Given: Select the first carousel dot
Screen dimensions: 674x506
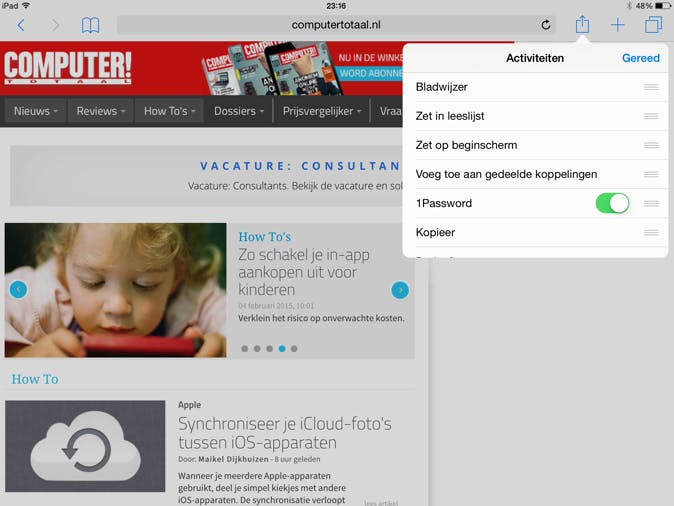Looking at the screenshot, I should point(245,349).
